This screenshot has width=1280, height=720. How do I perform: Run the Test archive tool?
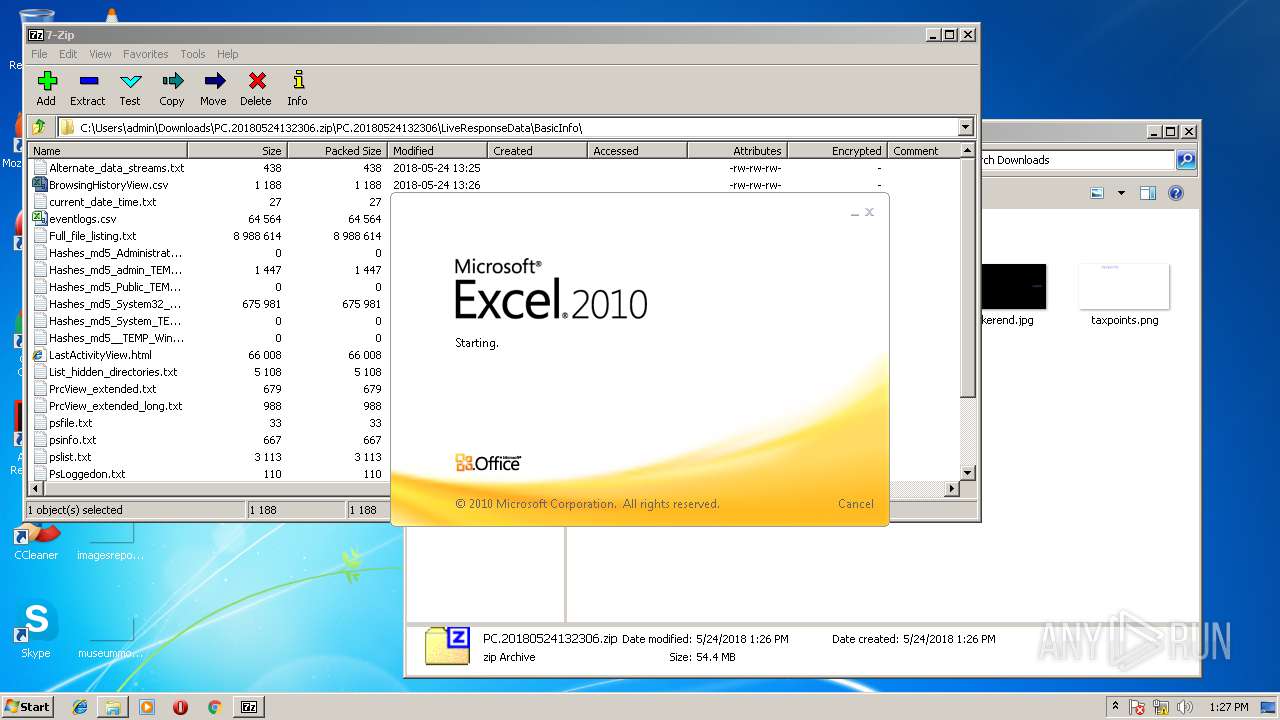pos(130,88)
